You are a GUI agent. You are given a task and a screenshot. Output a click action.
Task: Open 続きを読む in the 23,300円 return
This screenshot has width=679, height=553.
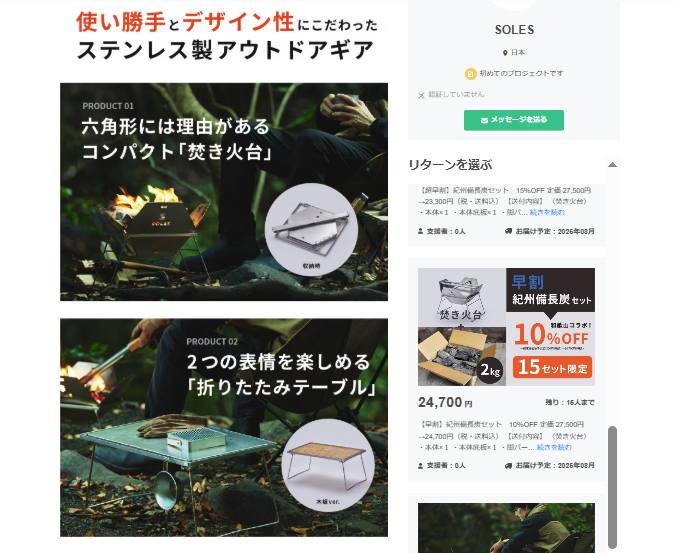pyautogui.click(x=547, y=212)
